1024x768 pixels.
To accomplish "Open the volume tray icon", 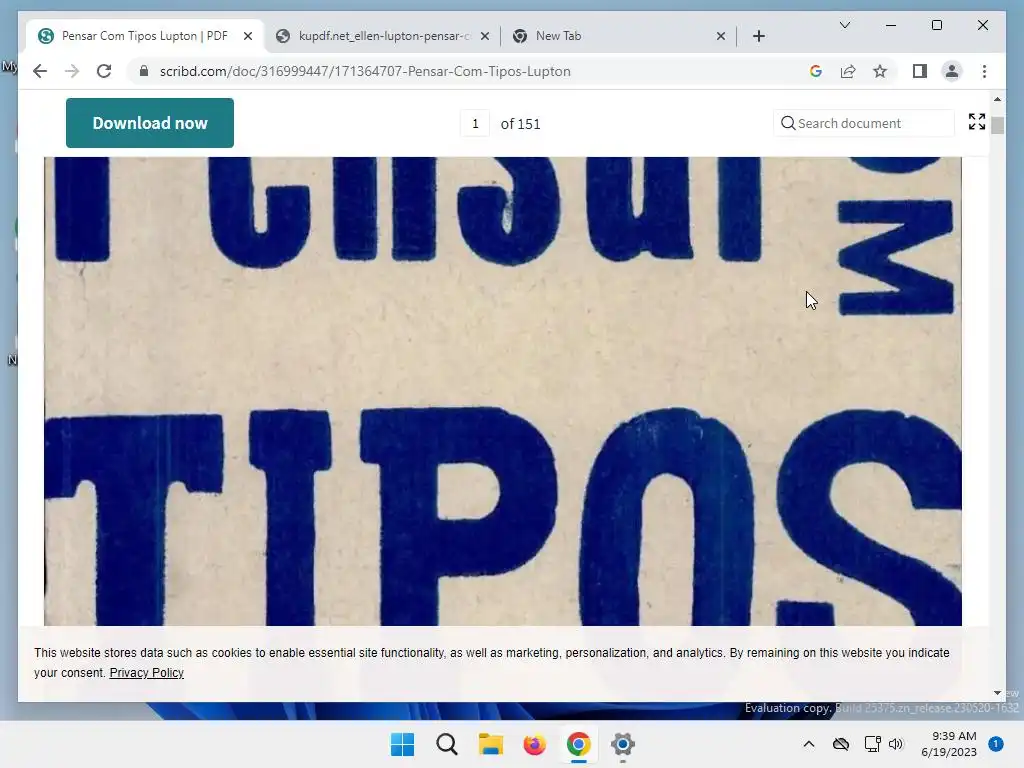I will click(x=895, y=744).
